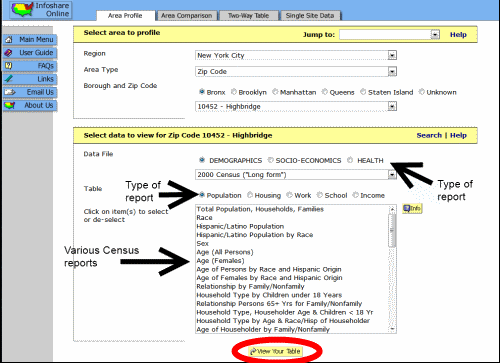Open the 2000 Census Long form dropdown
Screen dimensions: 500x363
[x=296, y=175]
